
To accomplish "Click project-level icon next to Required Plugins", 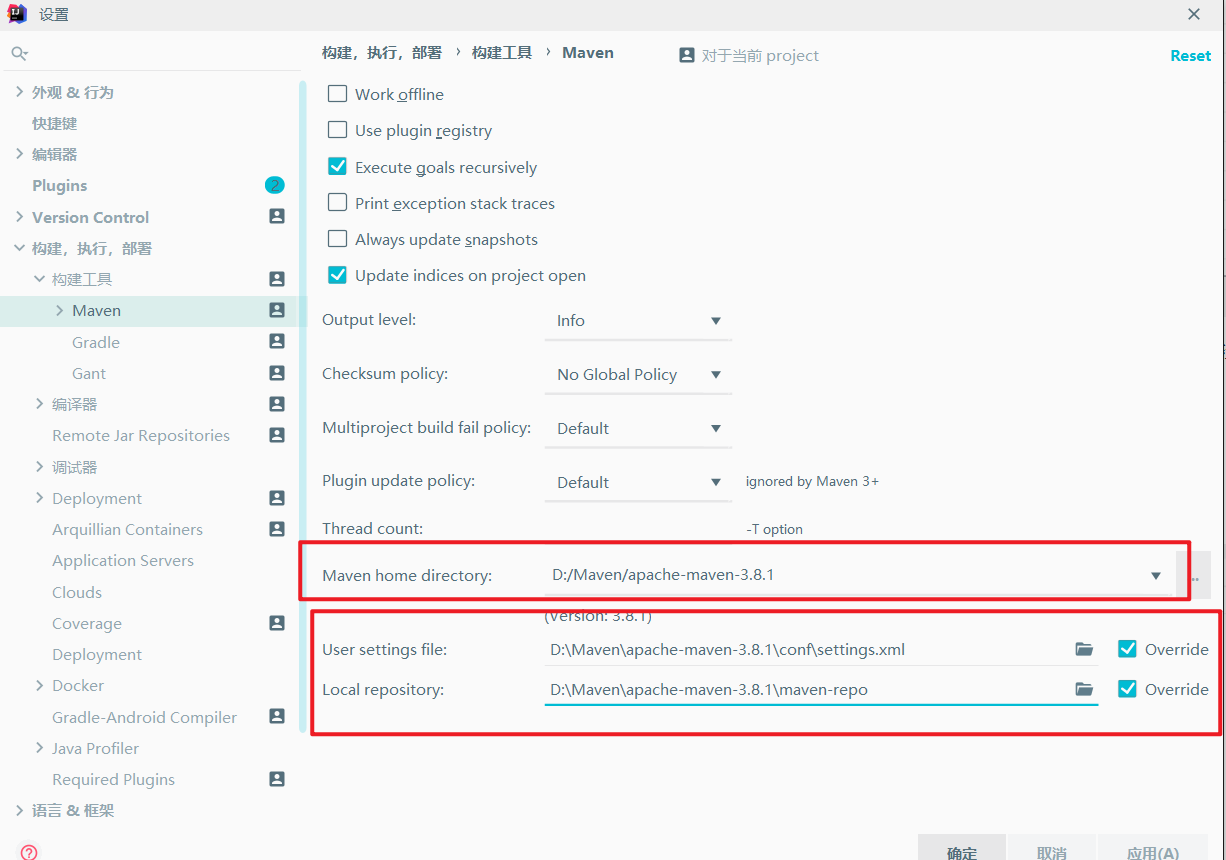I will pos(277,778).
